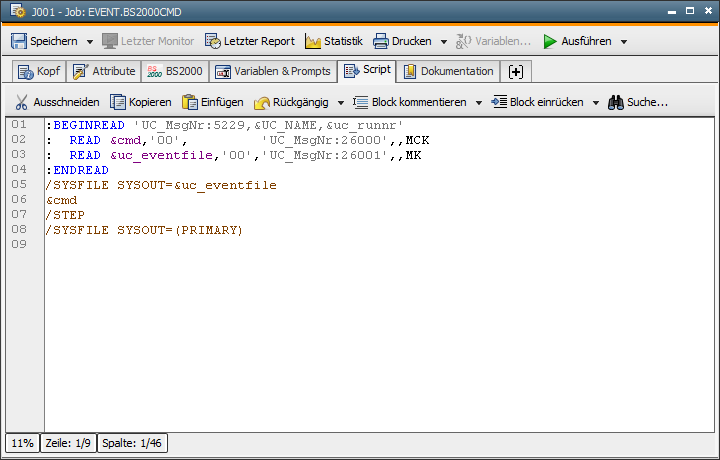Click the :BEGINREAD keyword on line 01
This screenshot has width=720, height=460.
point(85,125)
